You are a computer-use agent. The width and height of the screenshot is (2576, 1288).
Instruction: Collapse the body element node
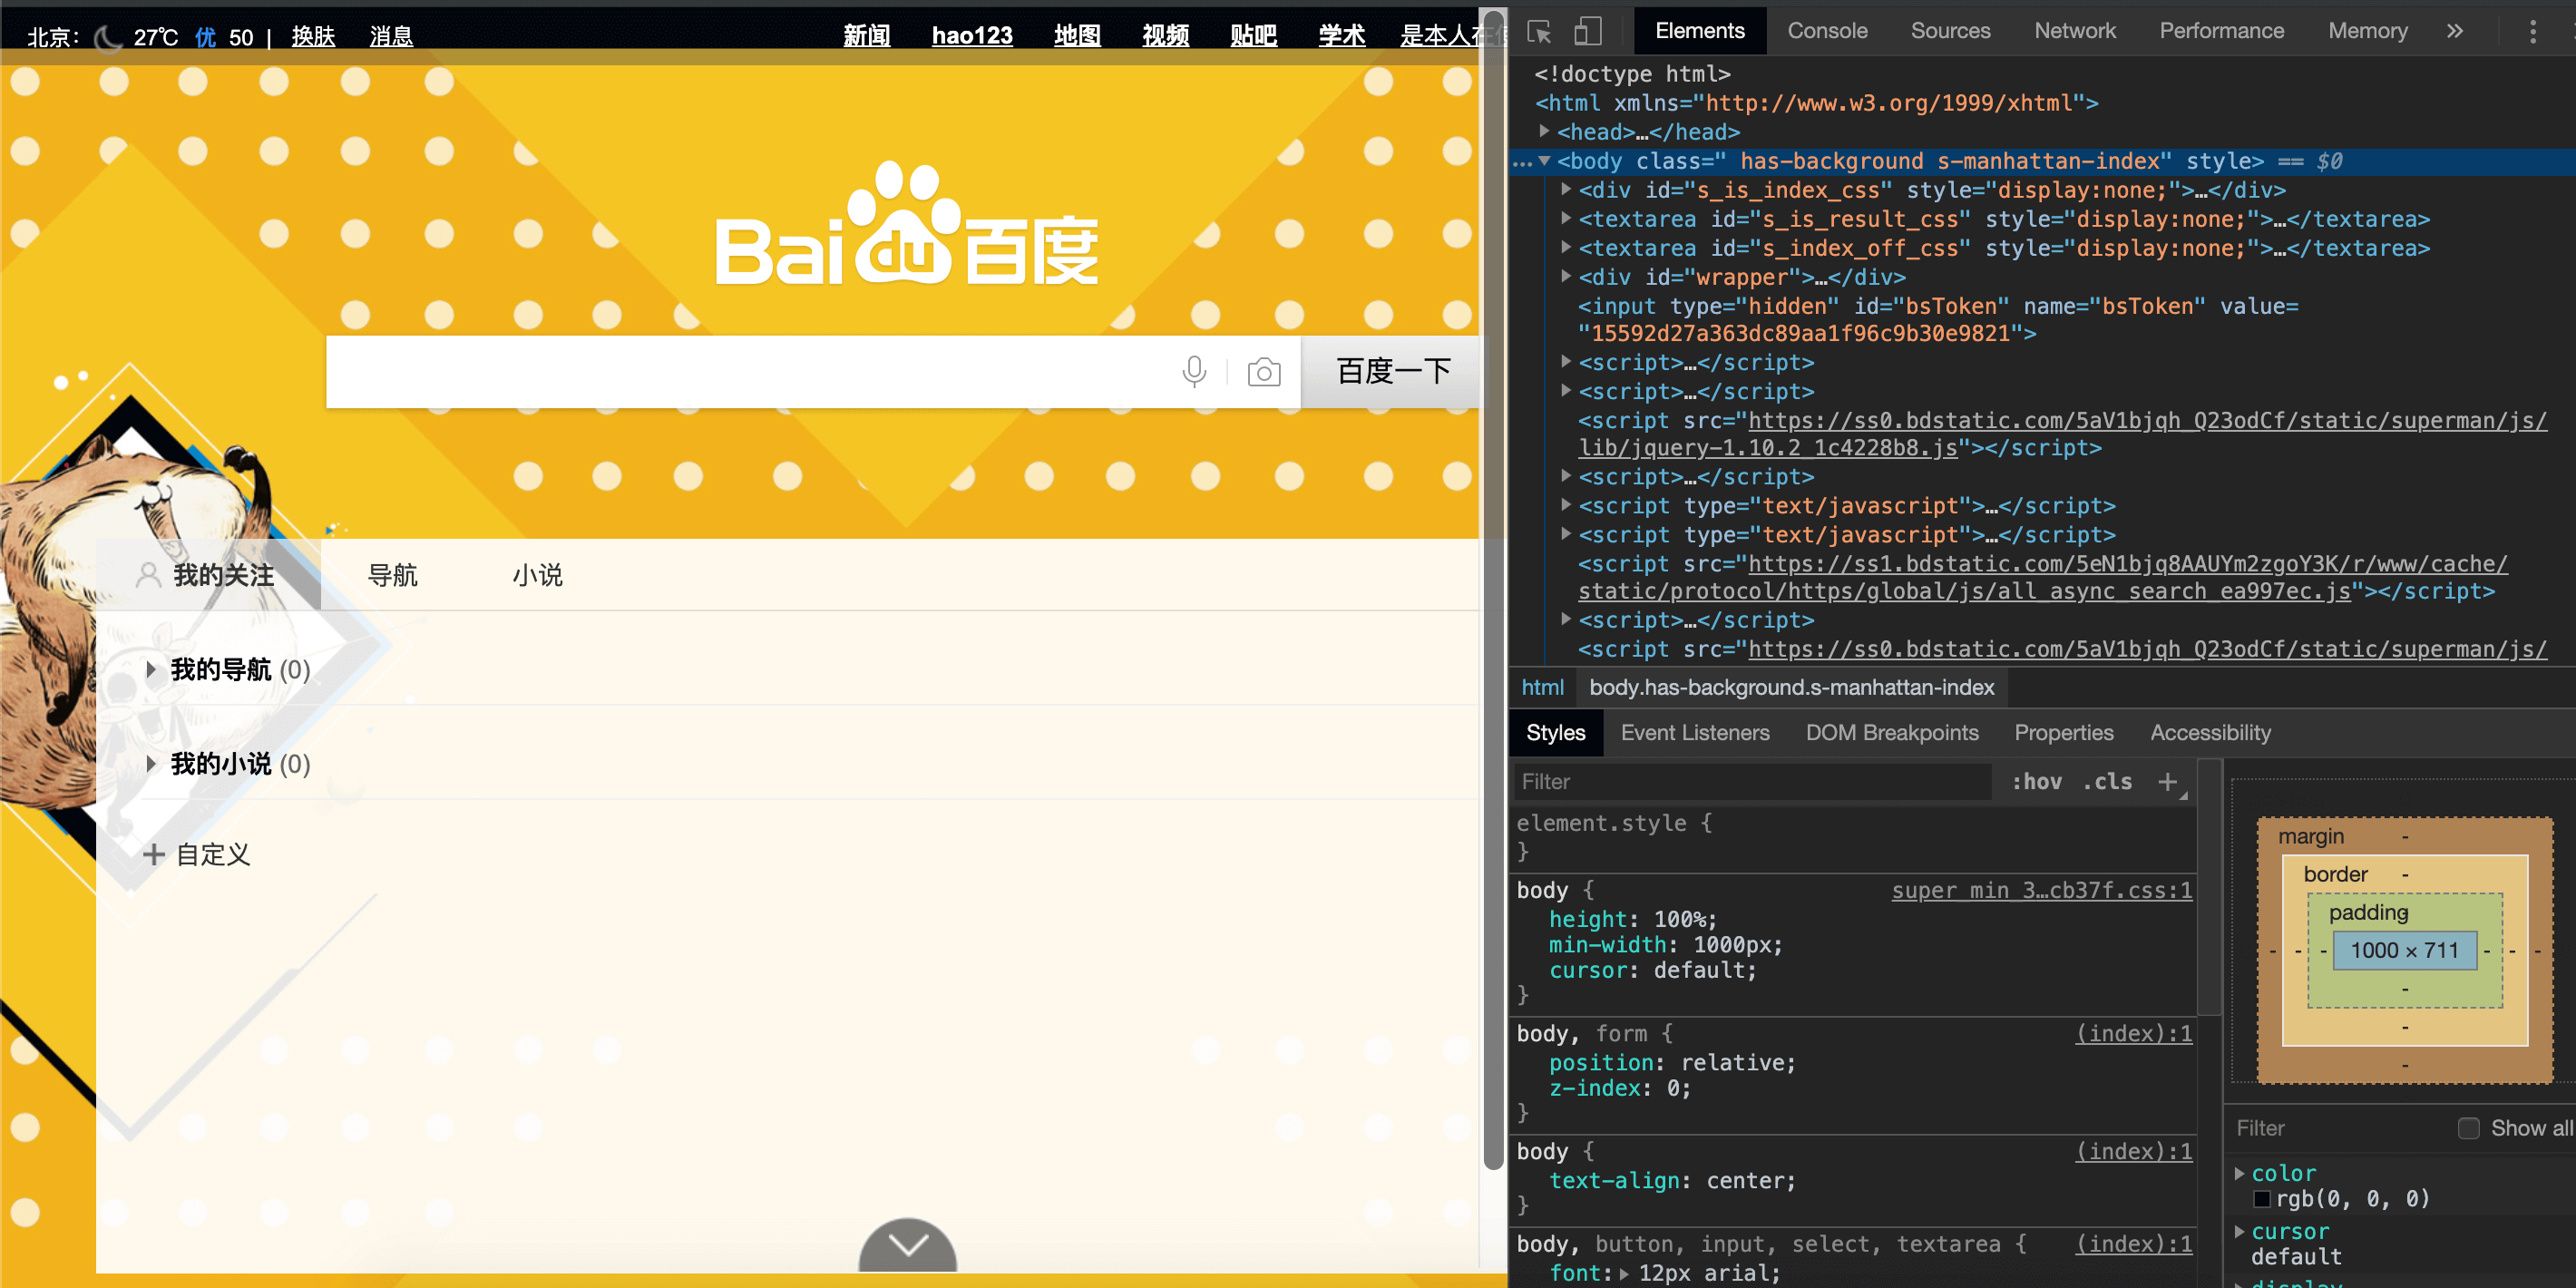1544,161
